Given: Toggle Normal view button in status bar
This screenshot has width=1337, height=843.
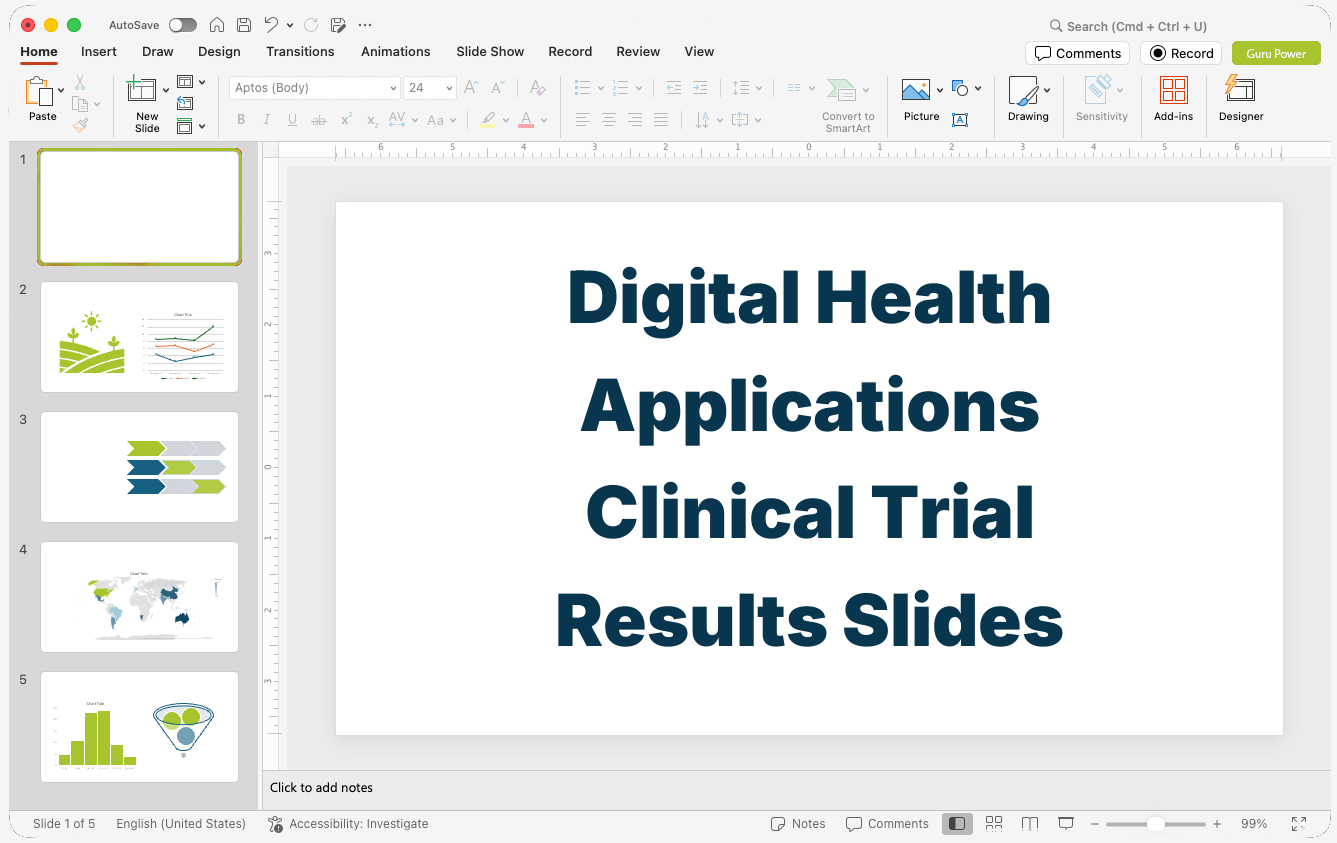Looking at the screenshot, I should coord(957,824).
